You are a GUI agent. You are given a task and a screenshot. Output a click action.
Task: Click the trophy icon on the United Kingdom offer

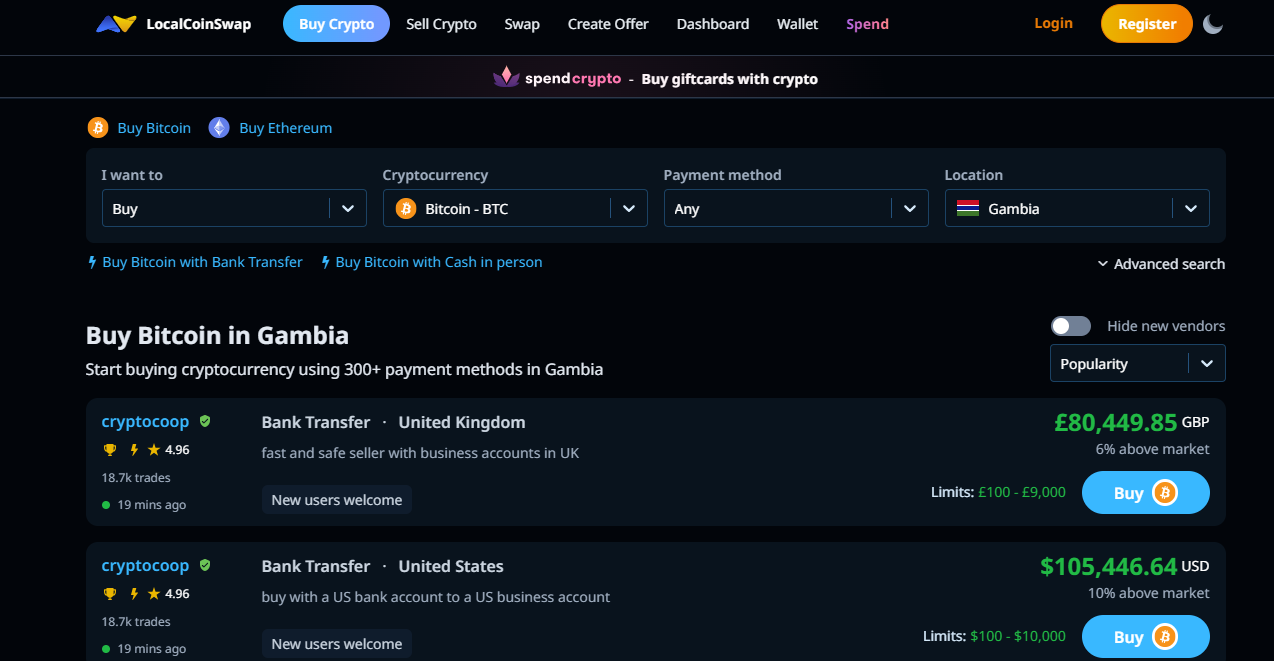coord(110,450)
